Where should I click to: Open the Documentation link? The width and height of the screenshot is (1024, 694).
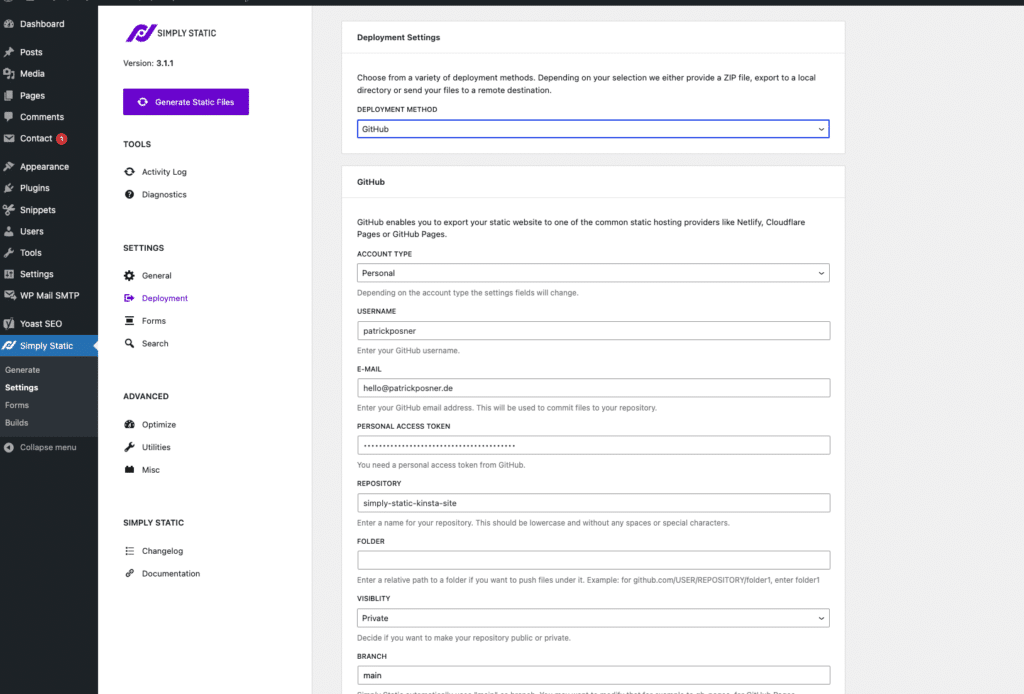[171, 573]
